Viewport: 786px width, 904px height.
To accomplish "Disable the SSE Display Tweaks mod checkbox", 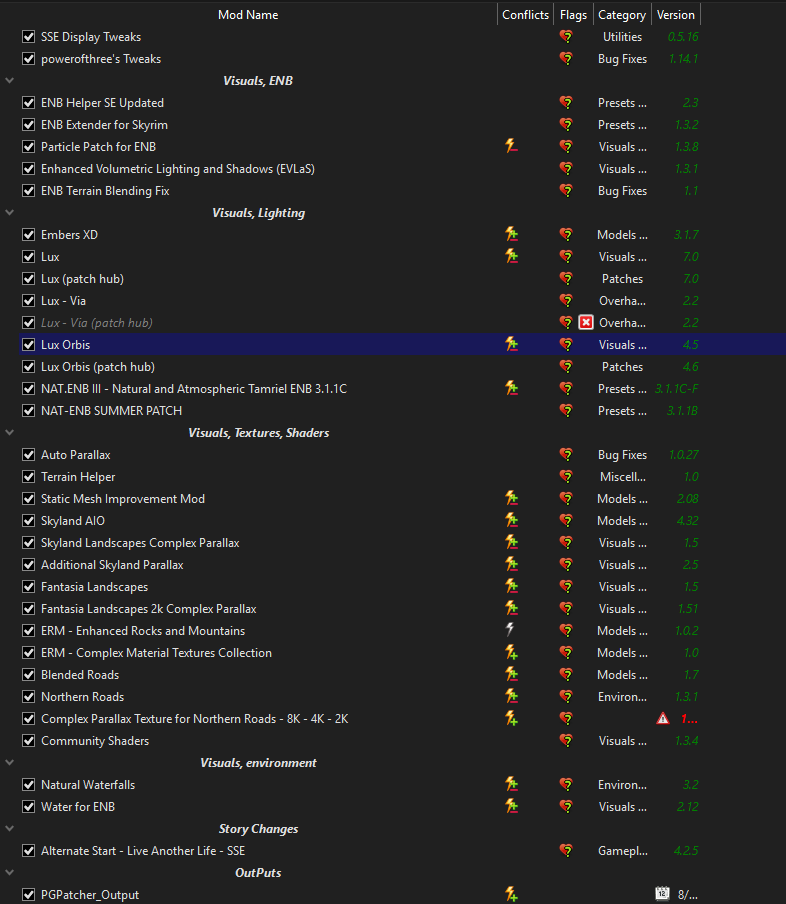I will 28,37.
